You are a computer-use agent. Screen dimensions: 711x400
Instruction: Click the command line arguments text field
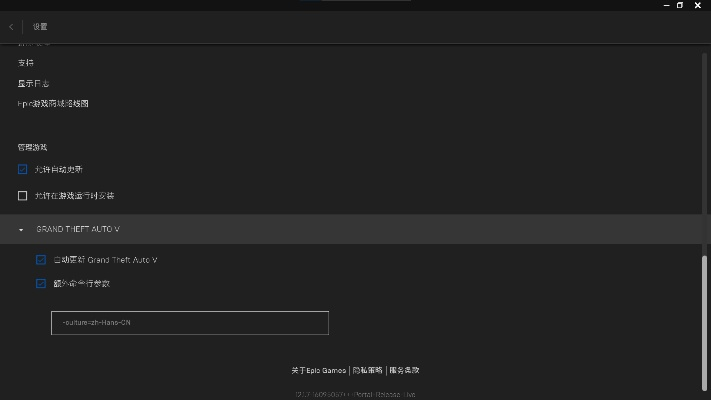tap(189, 323)
